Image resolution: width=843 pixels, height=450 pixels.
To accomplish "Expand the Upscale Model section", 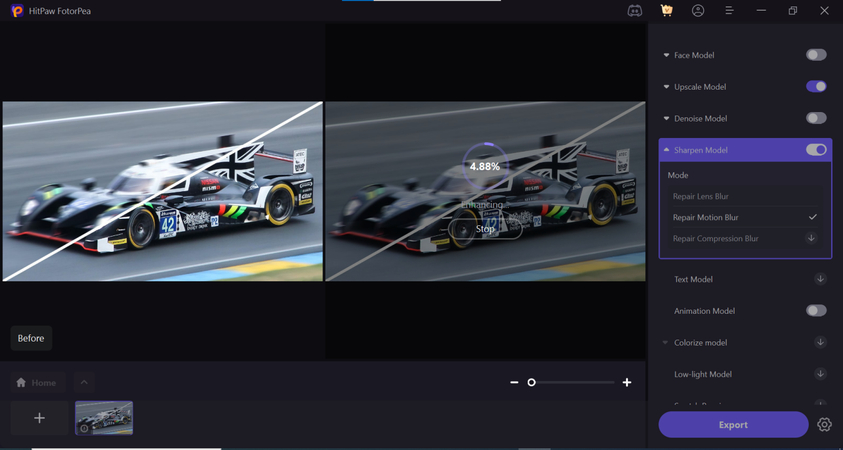I will coord(667,87).
